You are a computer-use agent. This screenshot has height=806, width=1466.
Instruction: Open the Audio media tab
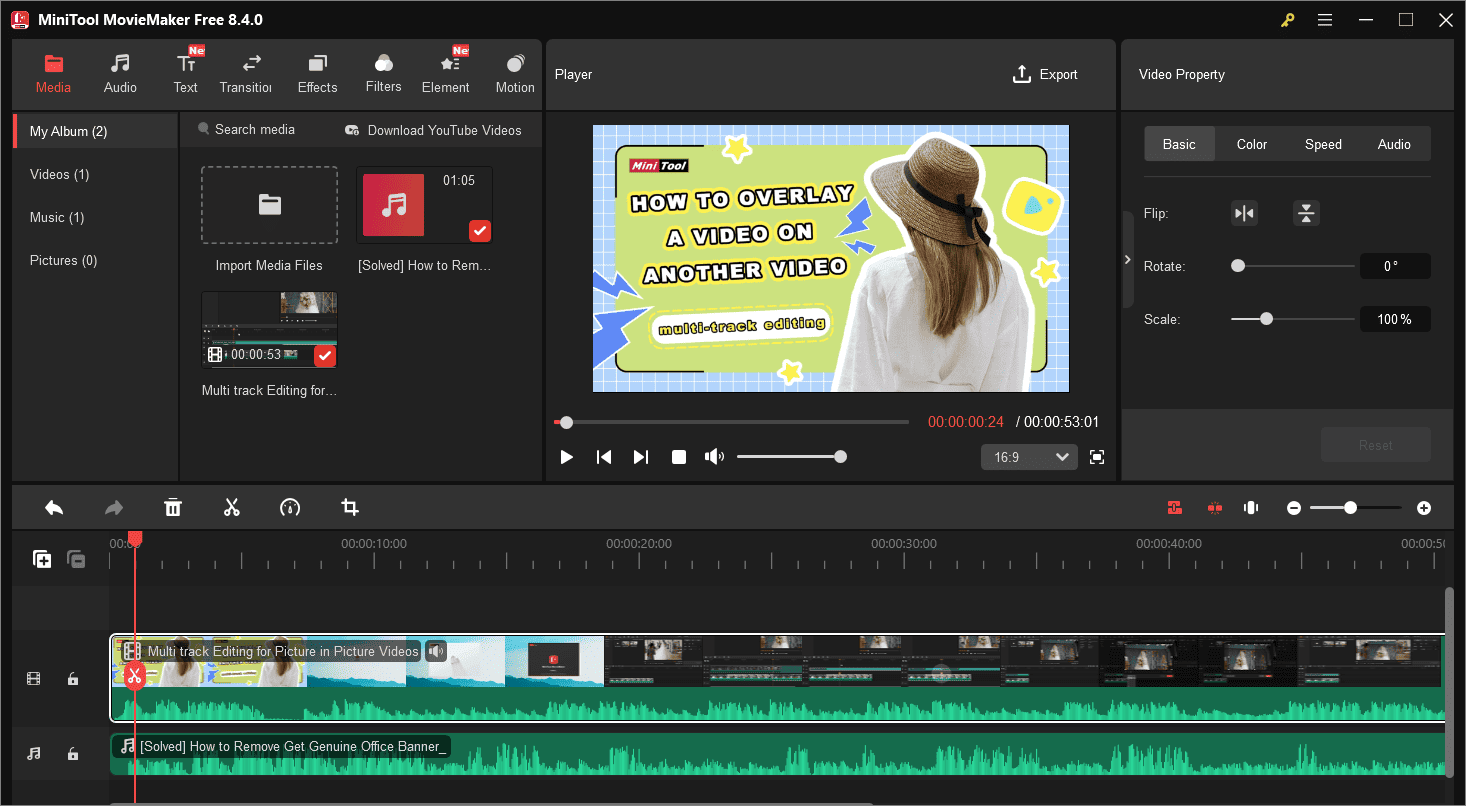[120, 72]
